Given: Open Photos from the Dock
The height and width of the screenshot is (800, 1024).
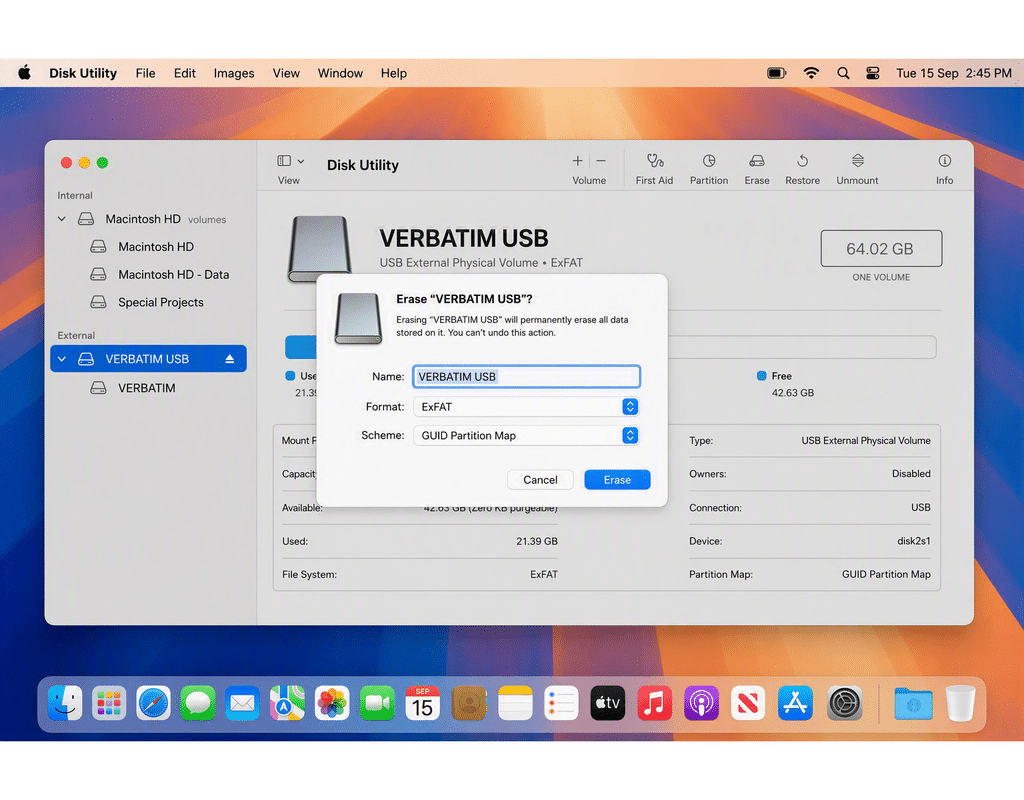Looking at the screenshot, I should click(x=332, y=703).
